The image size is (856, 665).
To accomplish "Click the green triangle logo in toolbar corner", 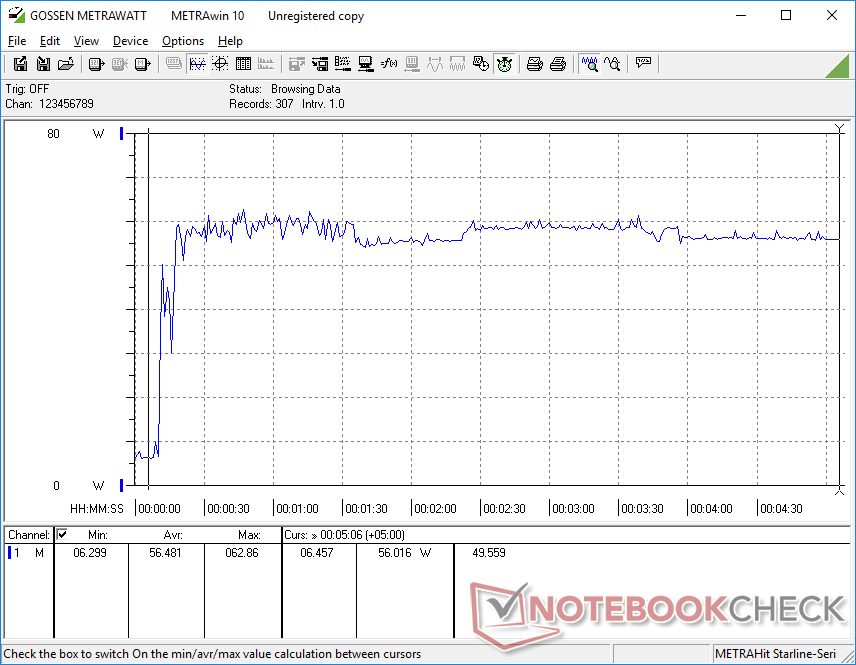I will coord(837,65).
